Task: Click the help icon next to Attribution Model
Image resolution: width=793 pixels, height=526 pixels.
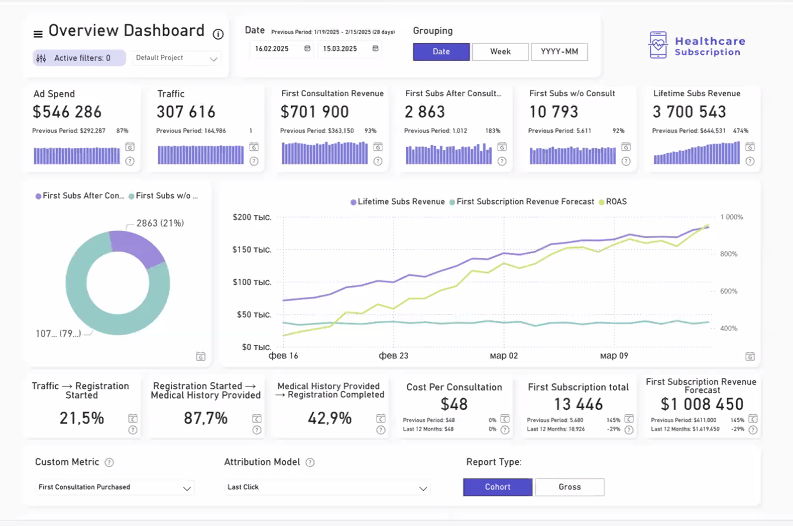Action: point(310,463)
